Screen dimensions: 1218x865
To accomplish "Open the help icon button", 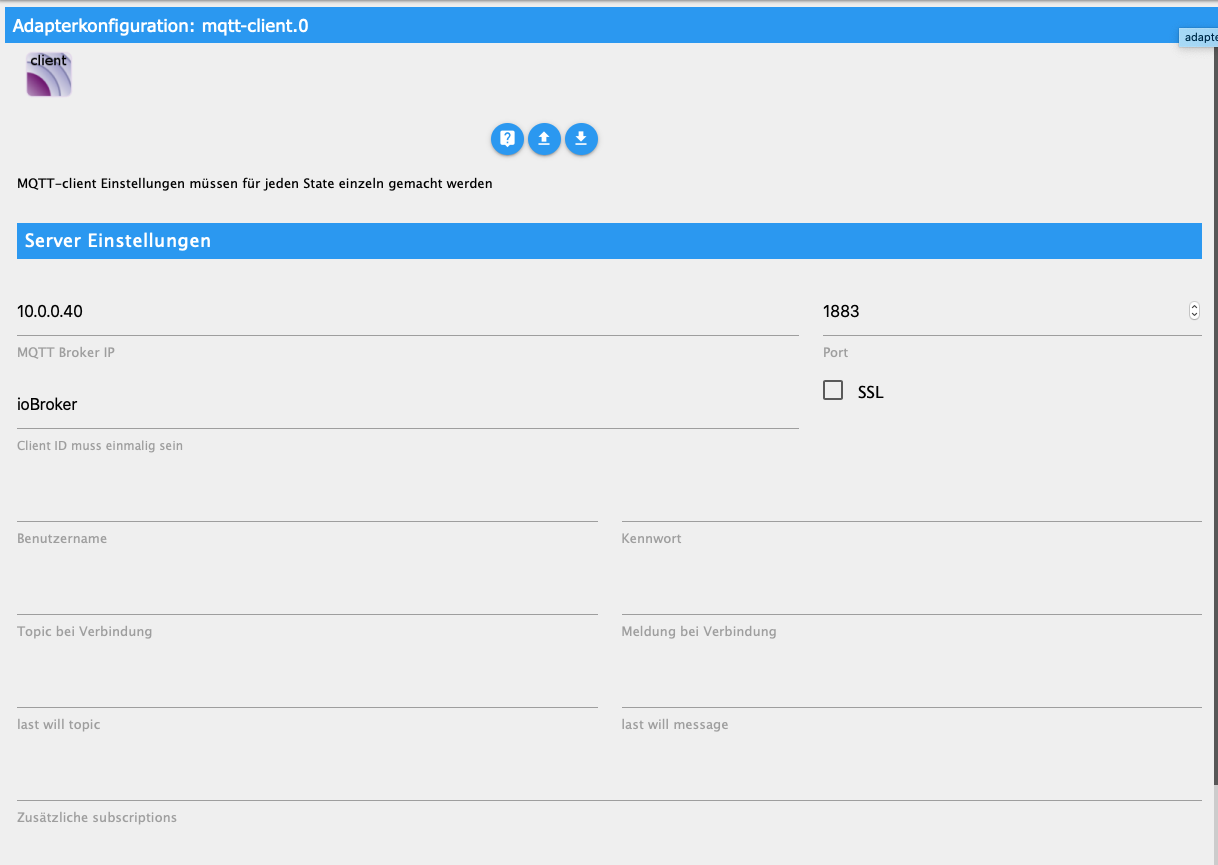I will [507, 139].
